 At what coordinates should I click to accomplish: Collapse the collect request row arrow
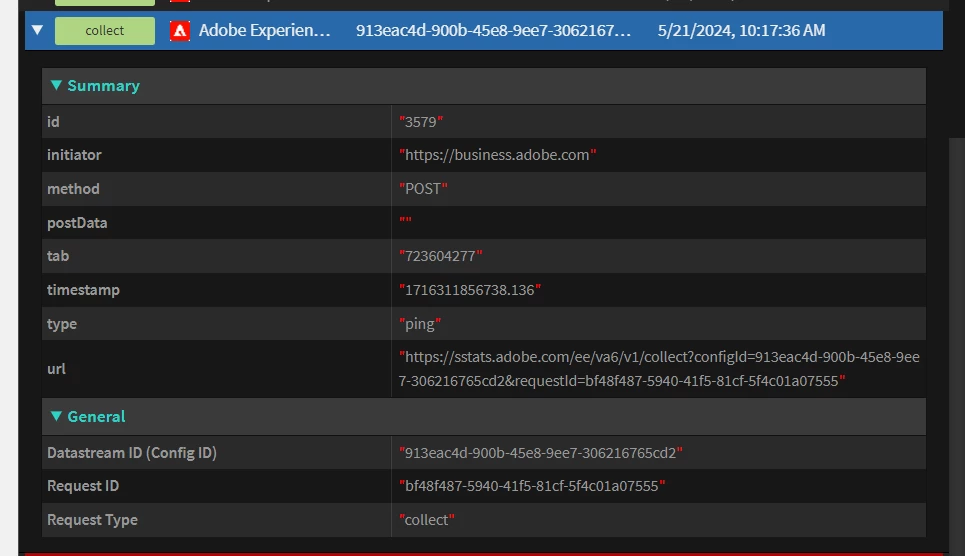[x=38, y=30]
